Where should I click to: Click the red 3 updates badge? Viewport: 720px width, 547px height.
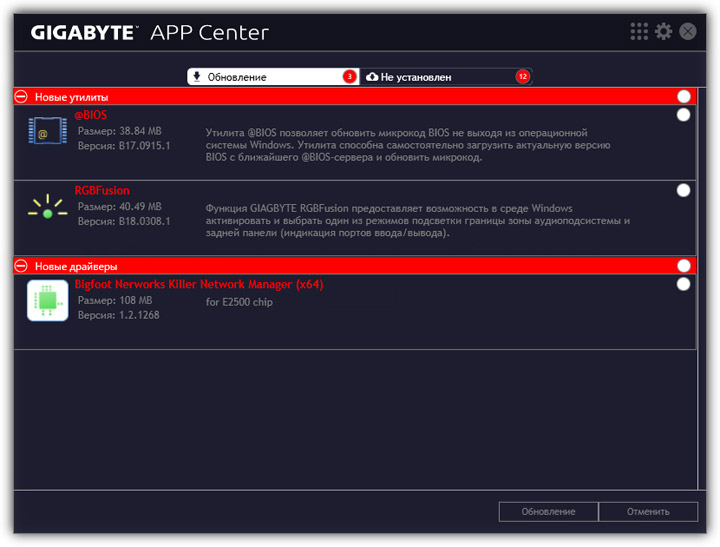click(349, 77)
